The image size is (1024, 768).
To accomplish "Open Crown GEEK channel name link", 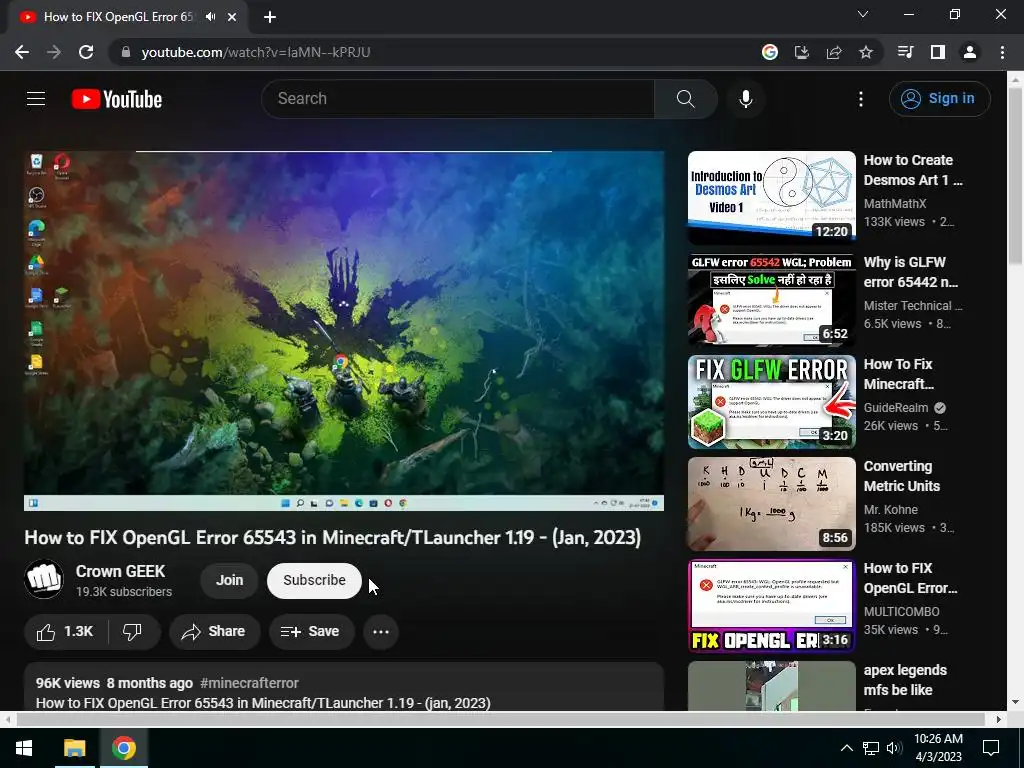I will 121,571.
